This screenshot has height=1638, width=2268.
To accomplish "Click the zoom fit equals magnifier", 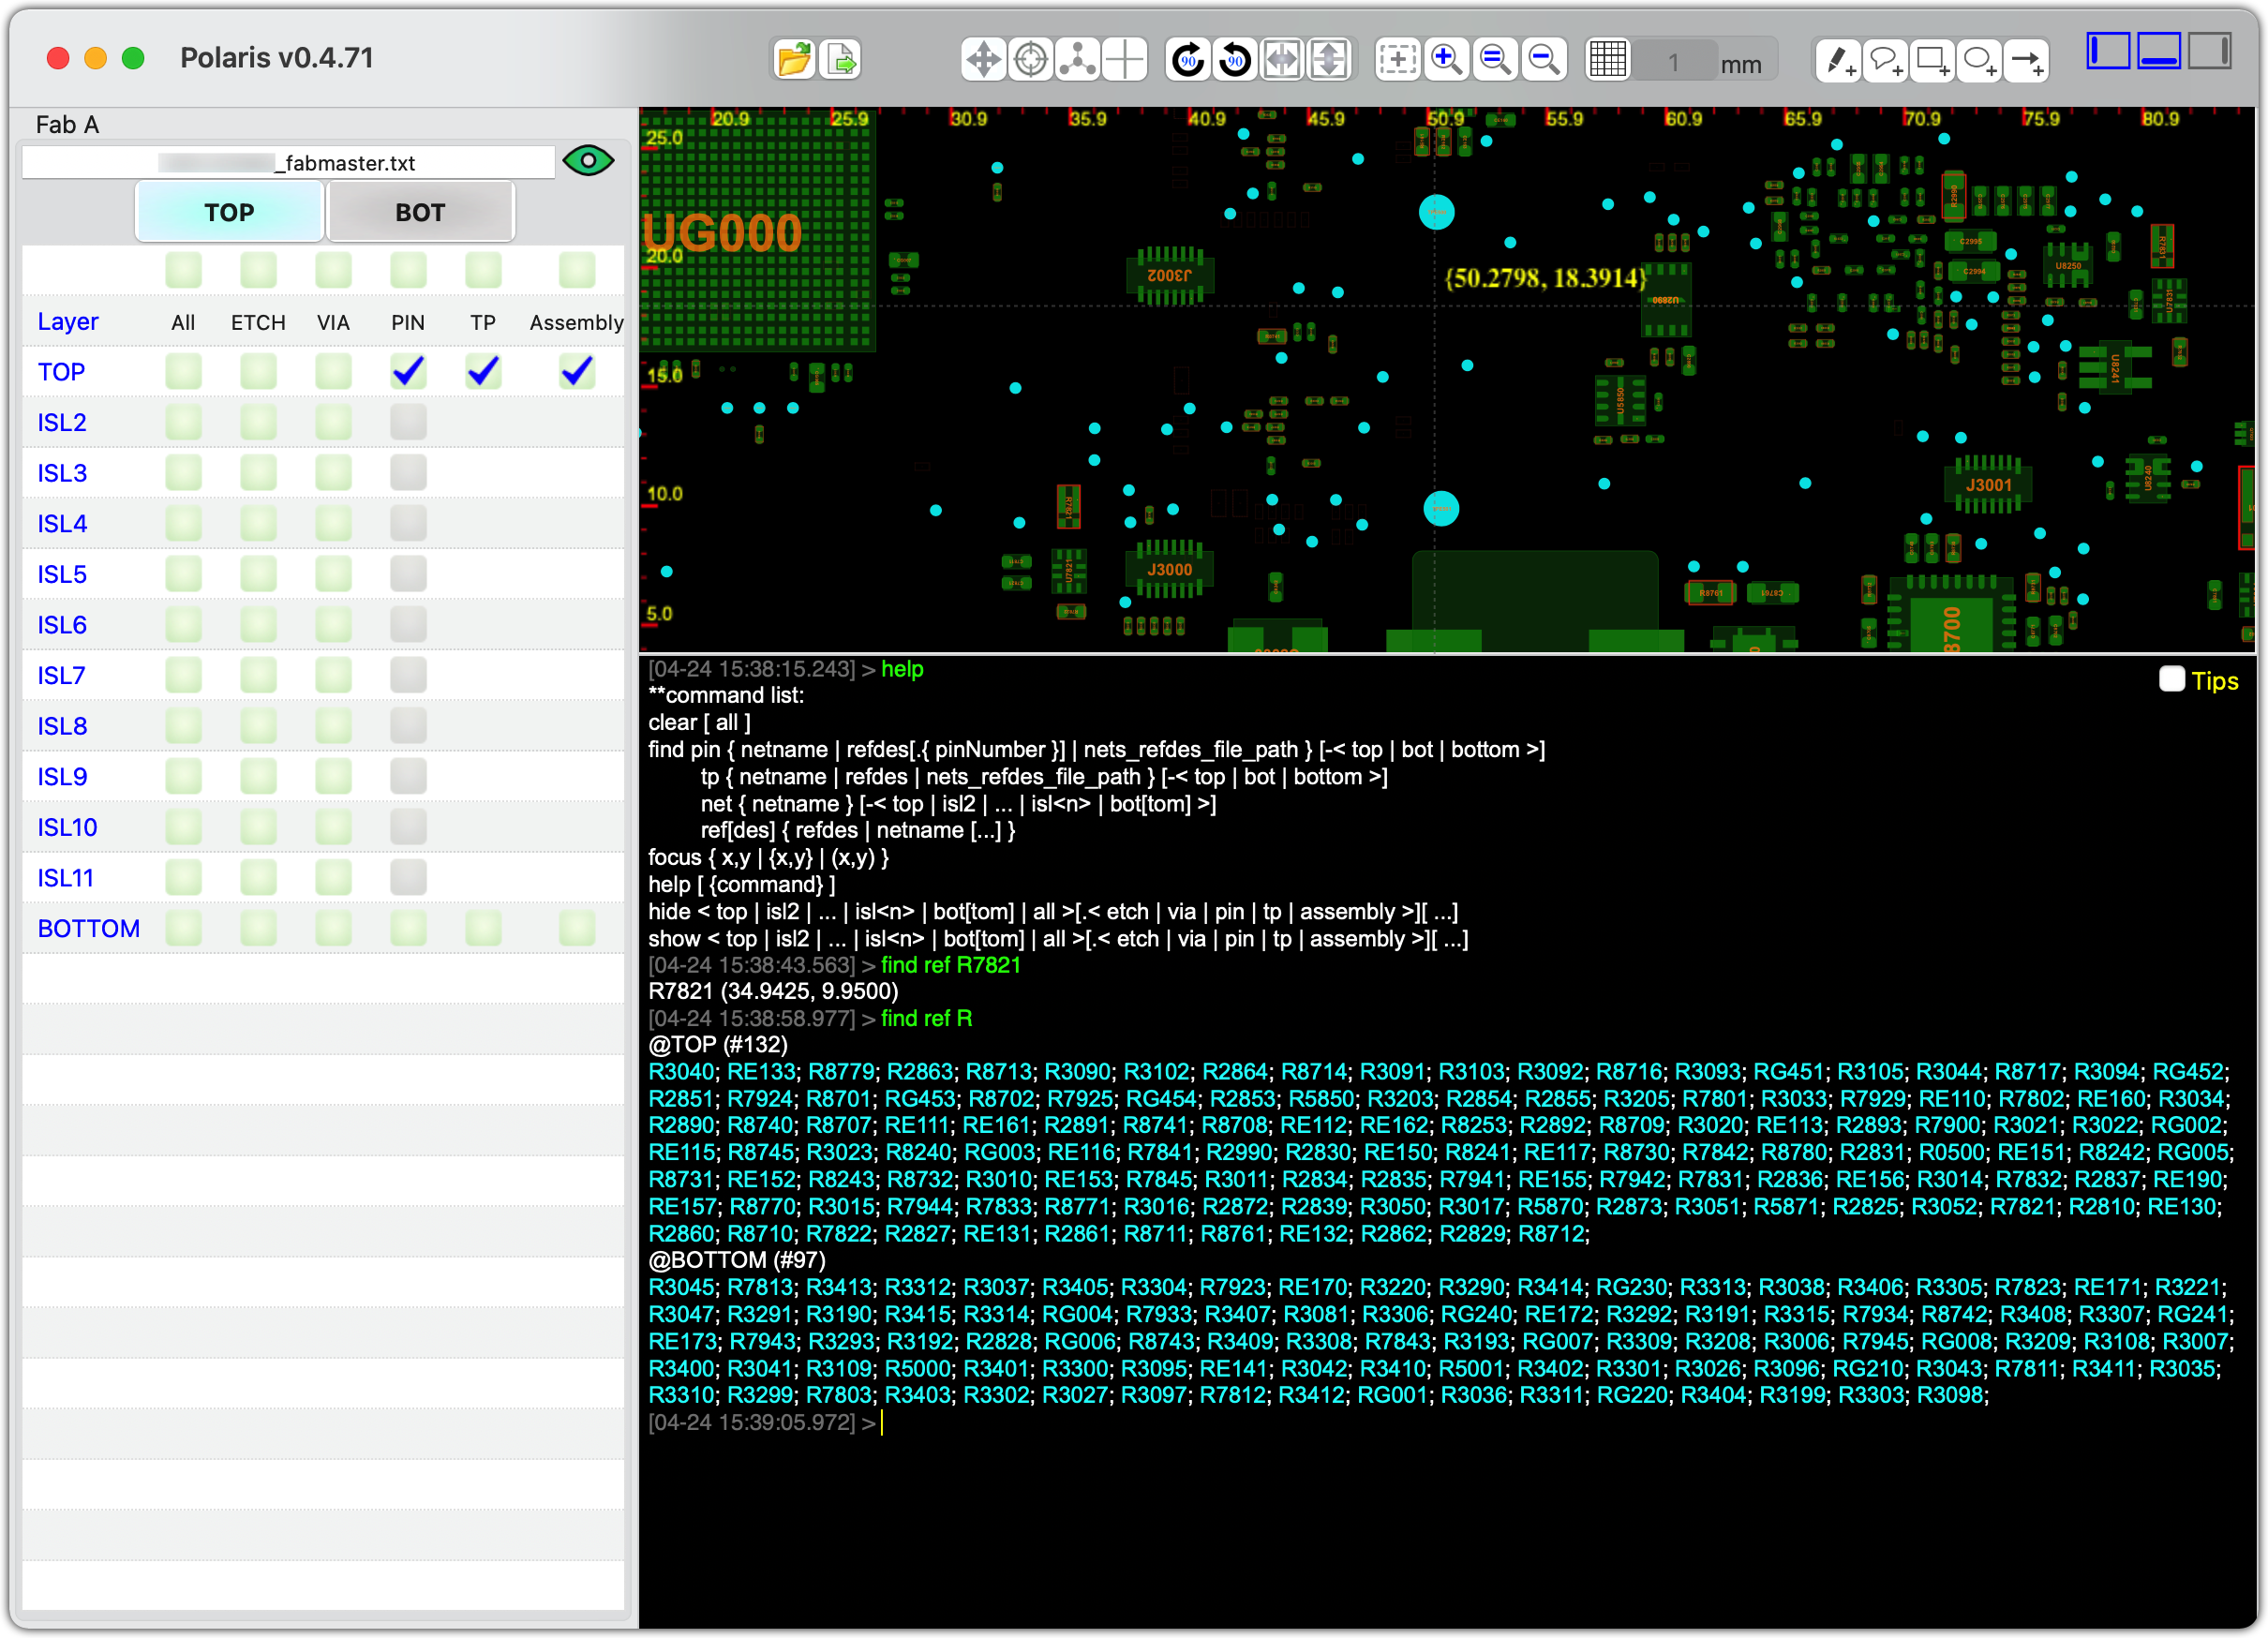I will 1495,60.
